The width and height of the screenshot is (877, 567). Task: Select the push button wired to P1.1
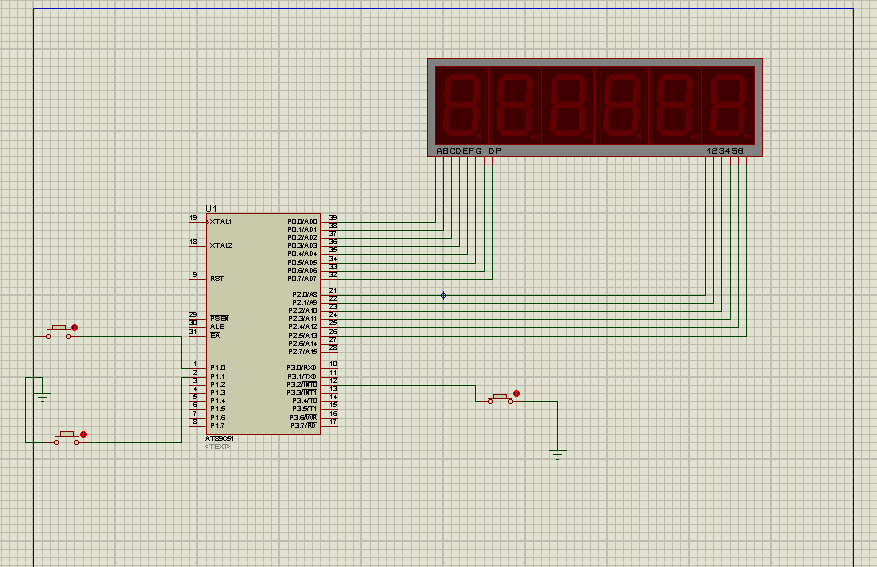67,438
